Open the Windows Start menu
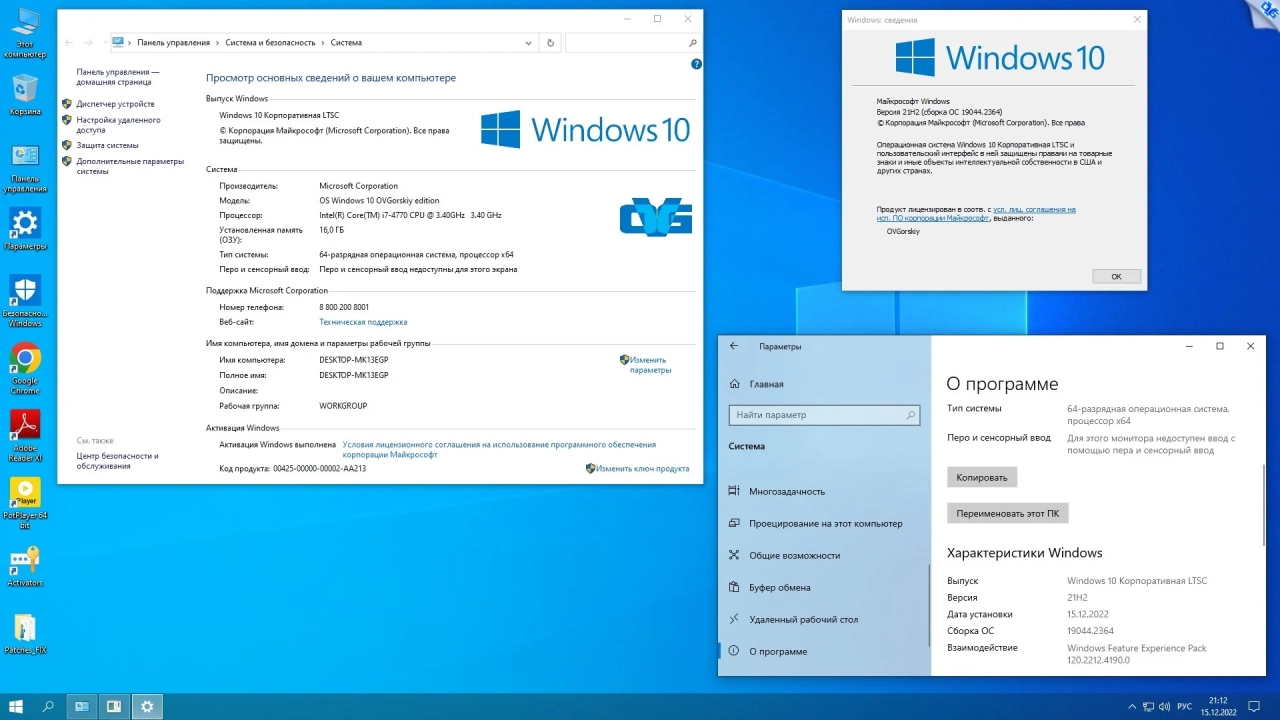 (16, 706)
